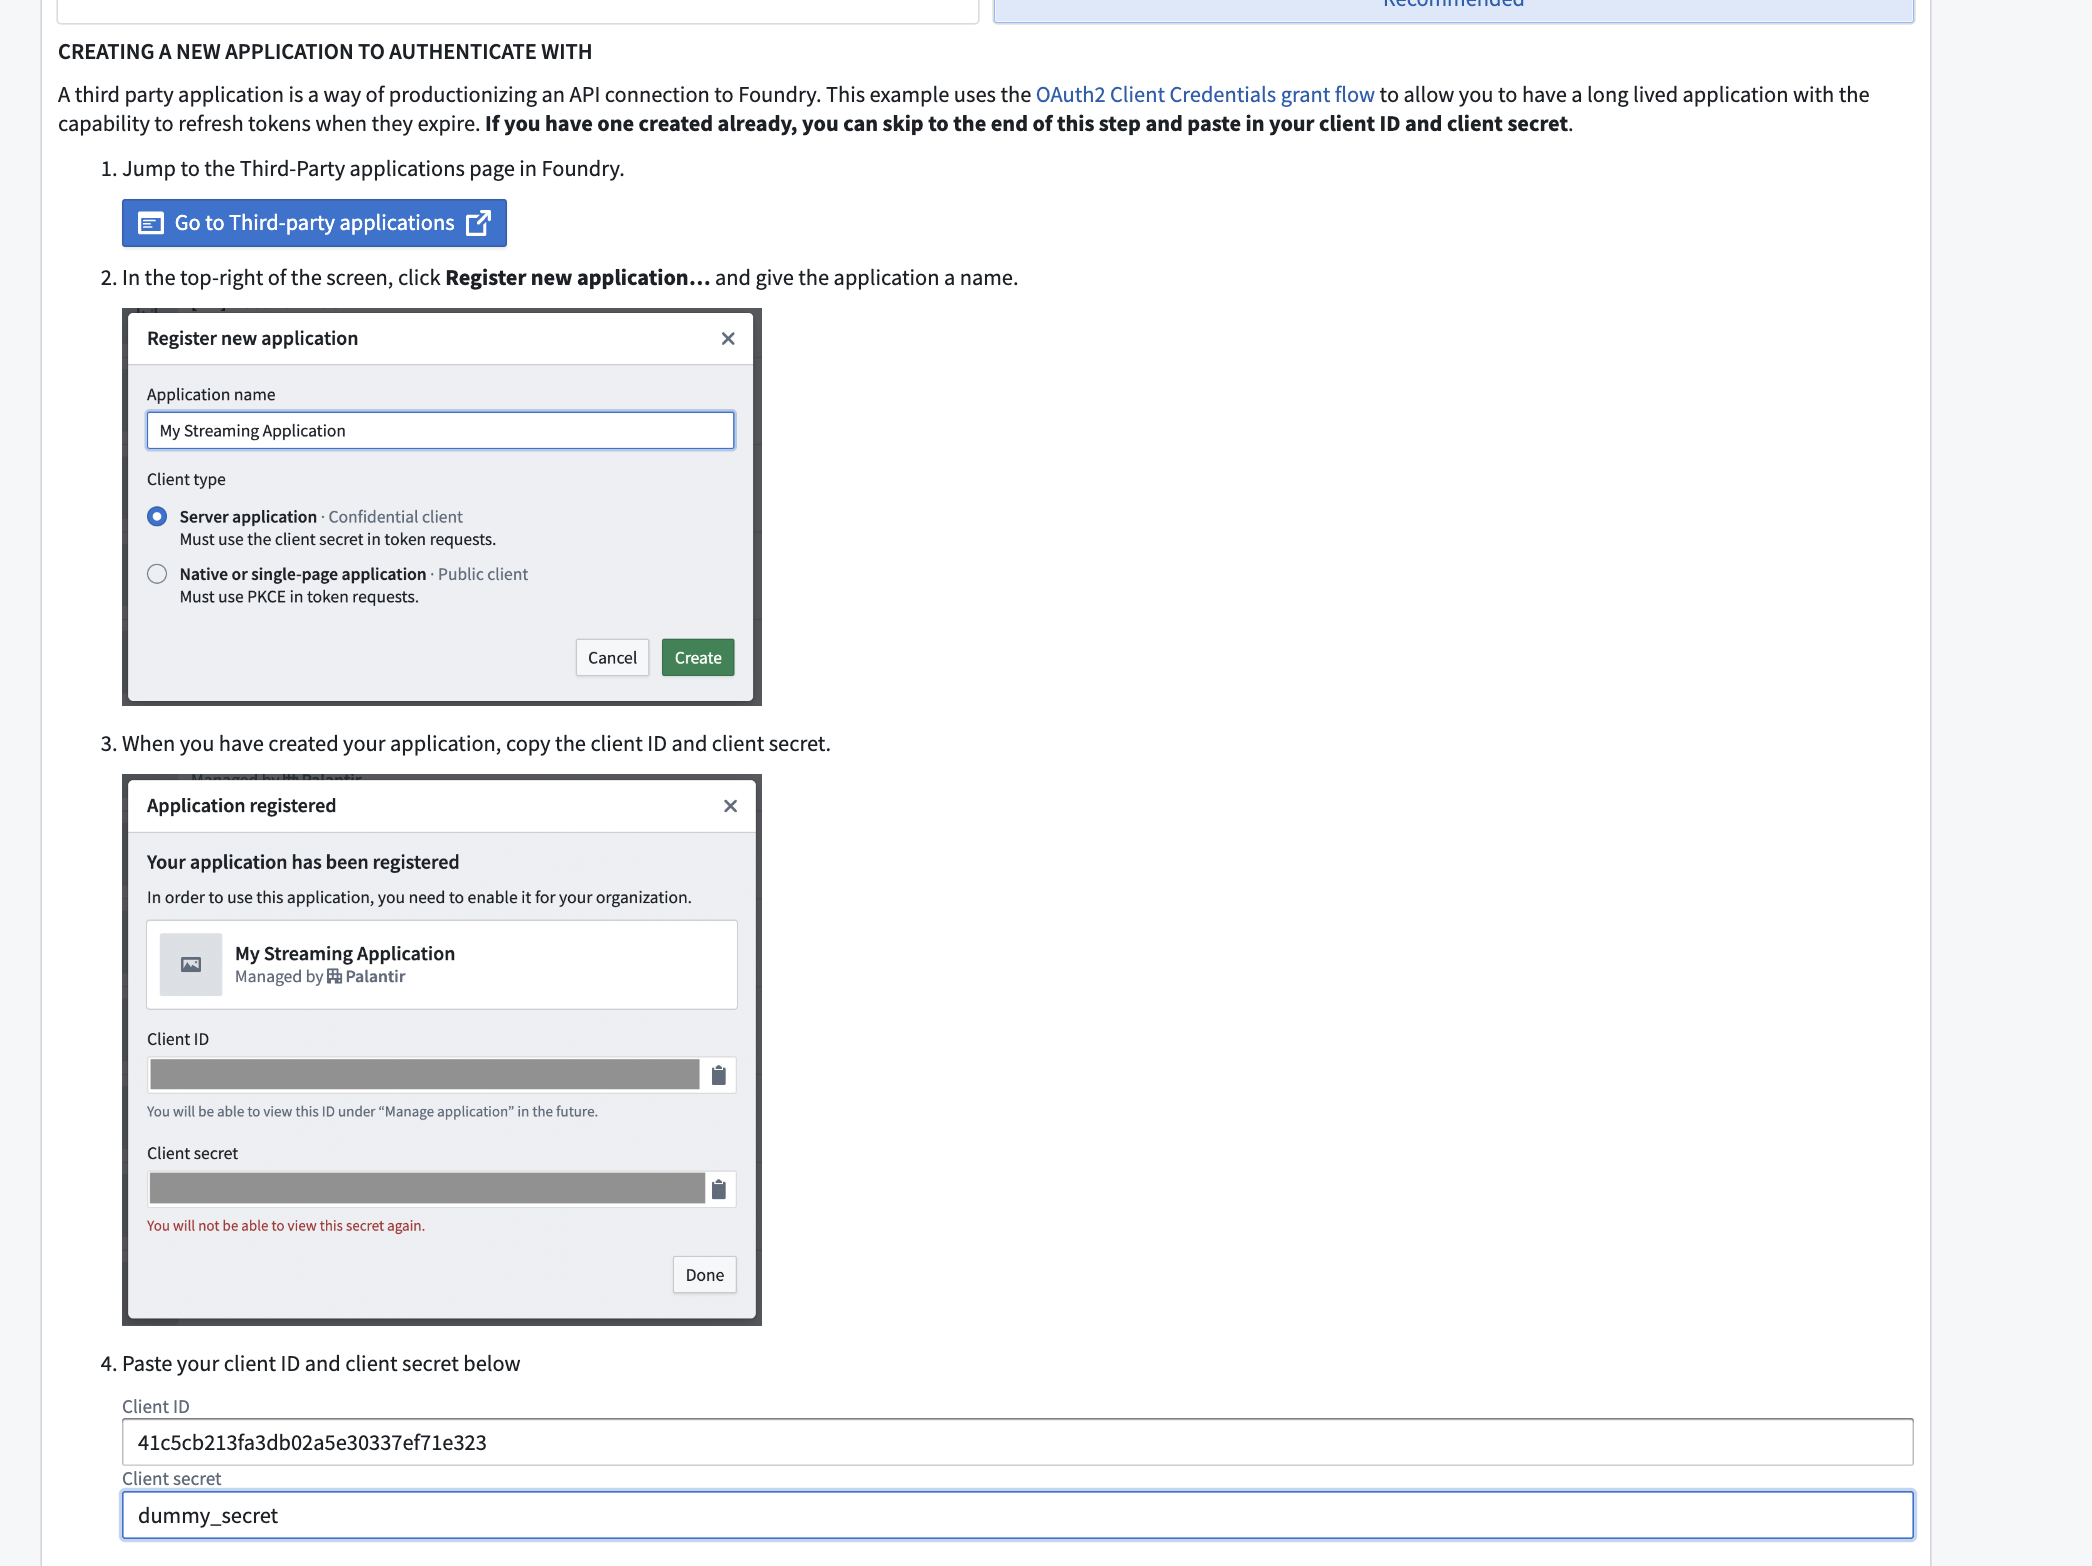Click the image placeholder for My Streaming Application
2092x1566 pixels.
(x=190, y=964)
